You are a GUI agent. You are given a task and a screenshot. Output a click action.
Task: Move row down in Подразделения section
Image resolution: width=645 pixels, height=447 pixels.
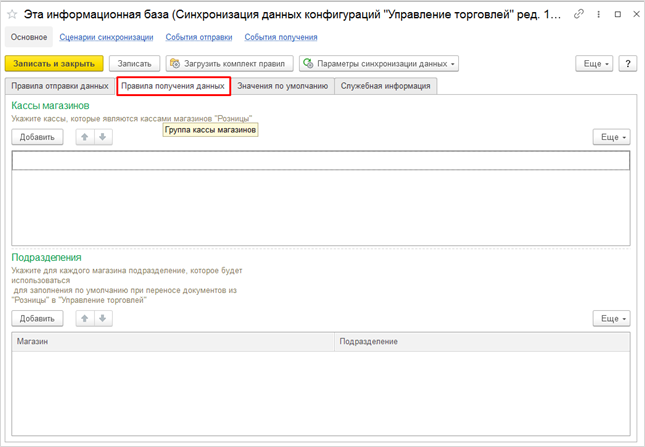coord(102,318)
